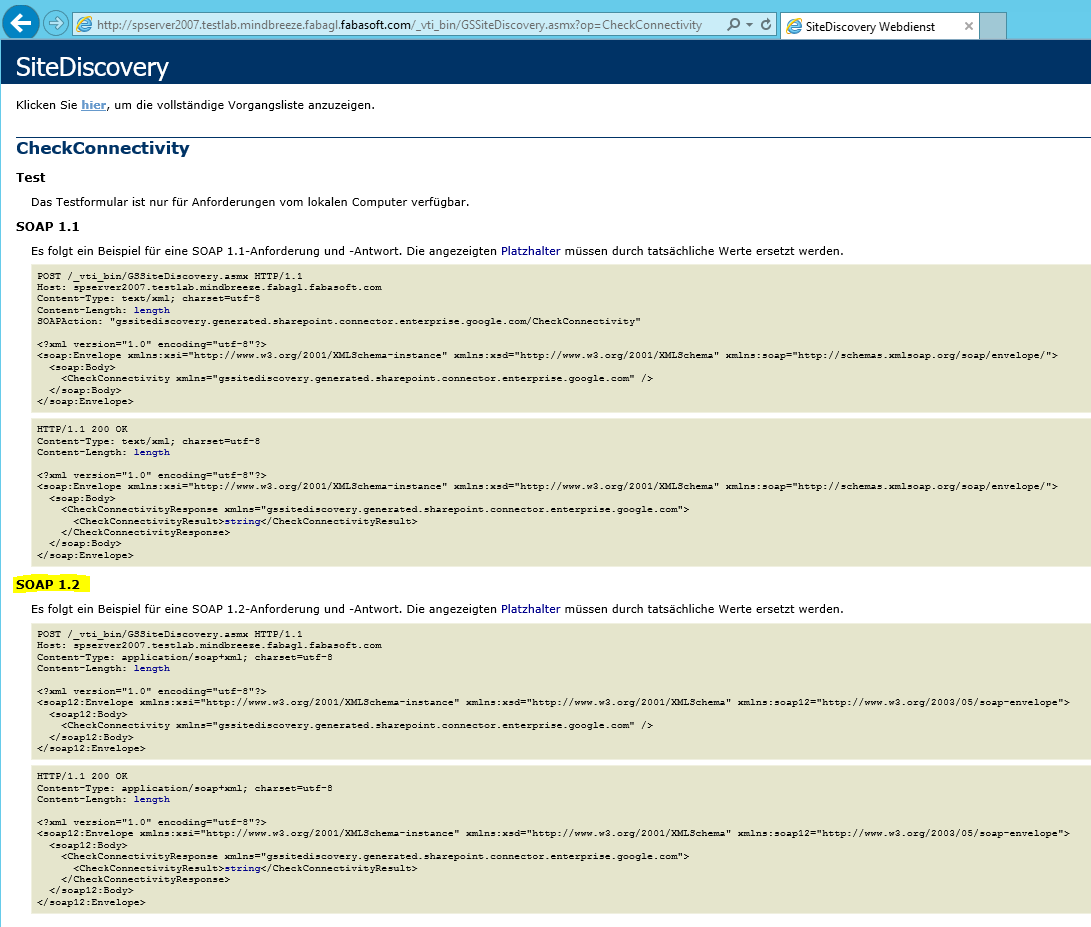The height and width of the screenshot is (927, 1091).
Task: Open a new tab with the blank tab button
Action: [x=992, y=26]
